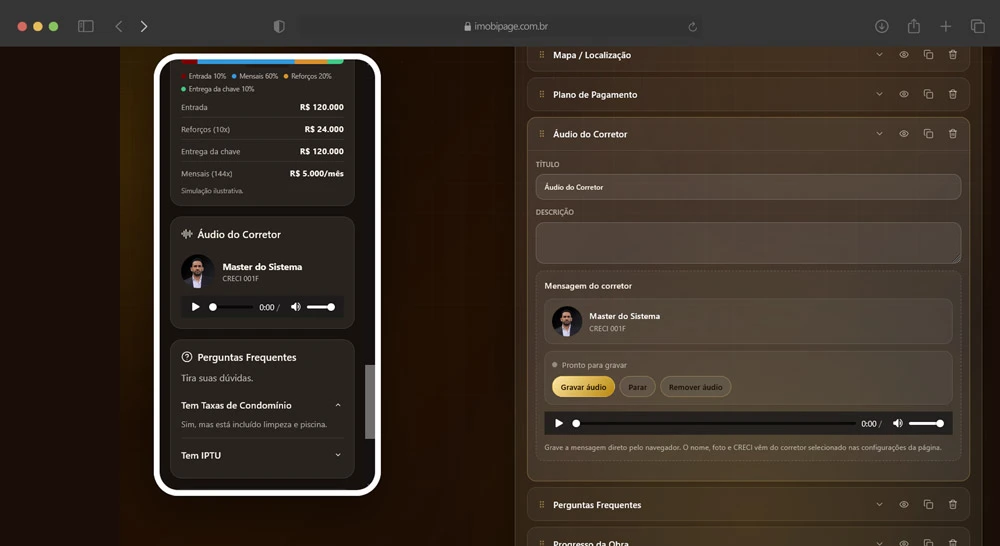Grab the drag handle of Perguntas Frequentes section
The image size is (1000, 546).
[541, 505]
